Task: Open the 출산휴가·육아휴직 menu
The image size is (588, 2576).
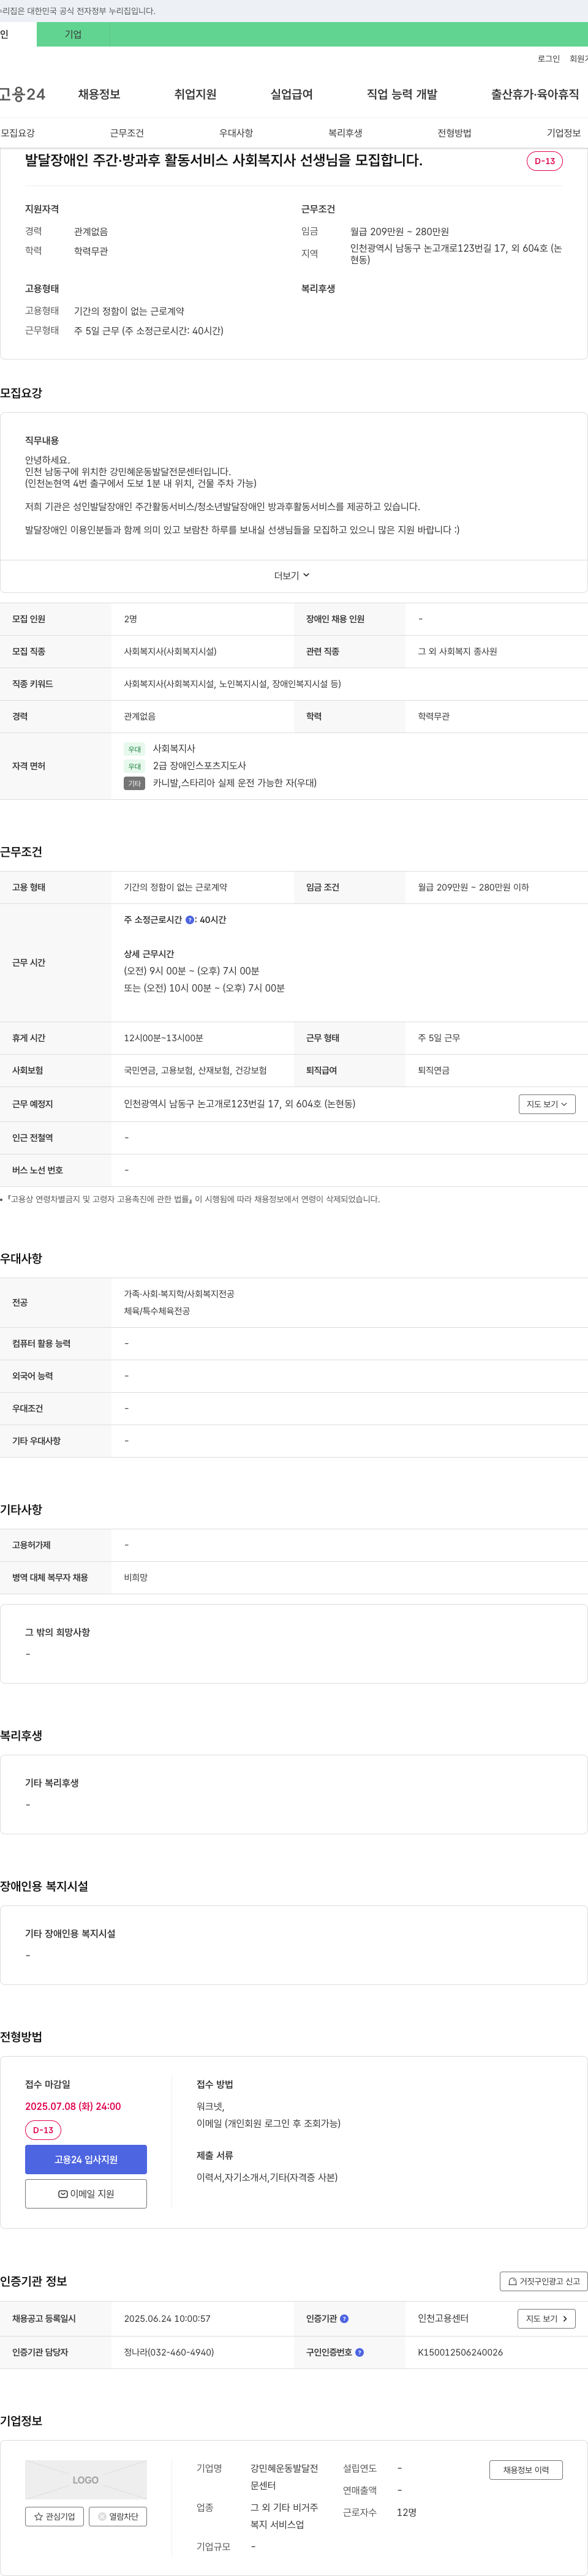Action: (x=535, y=94)
